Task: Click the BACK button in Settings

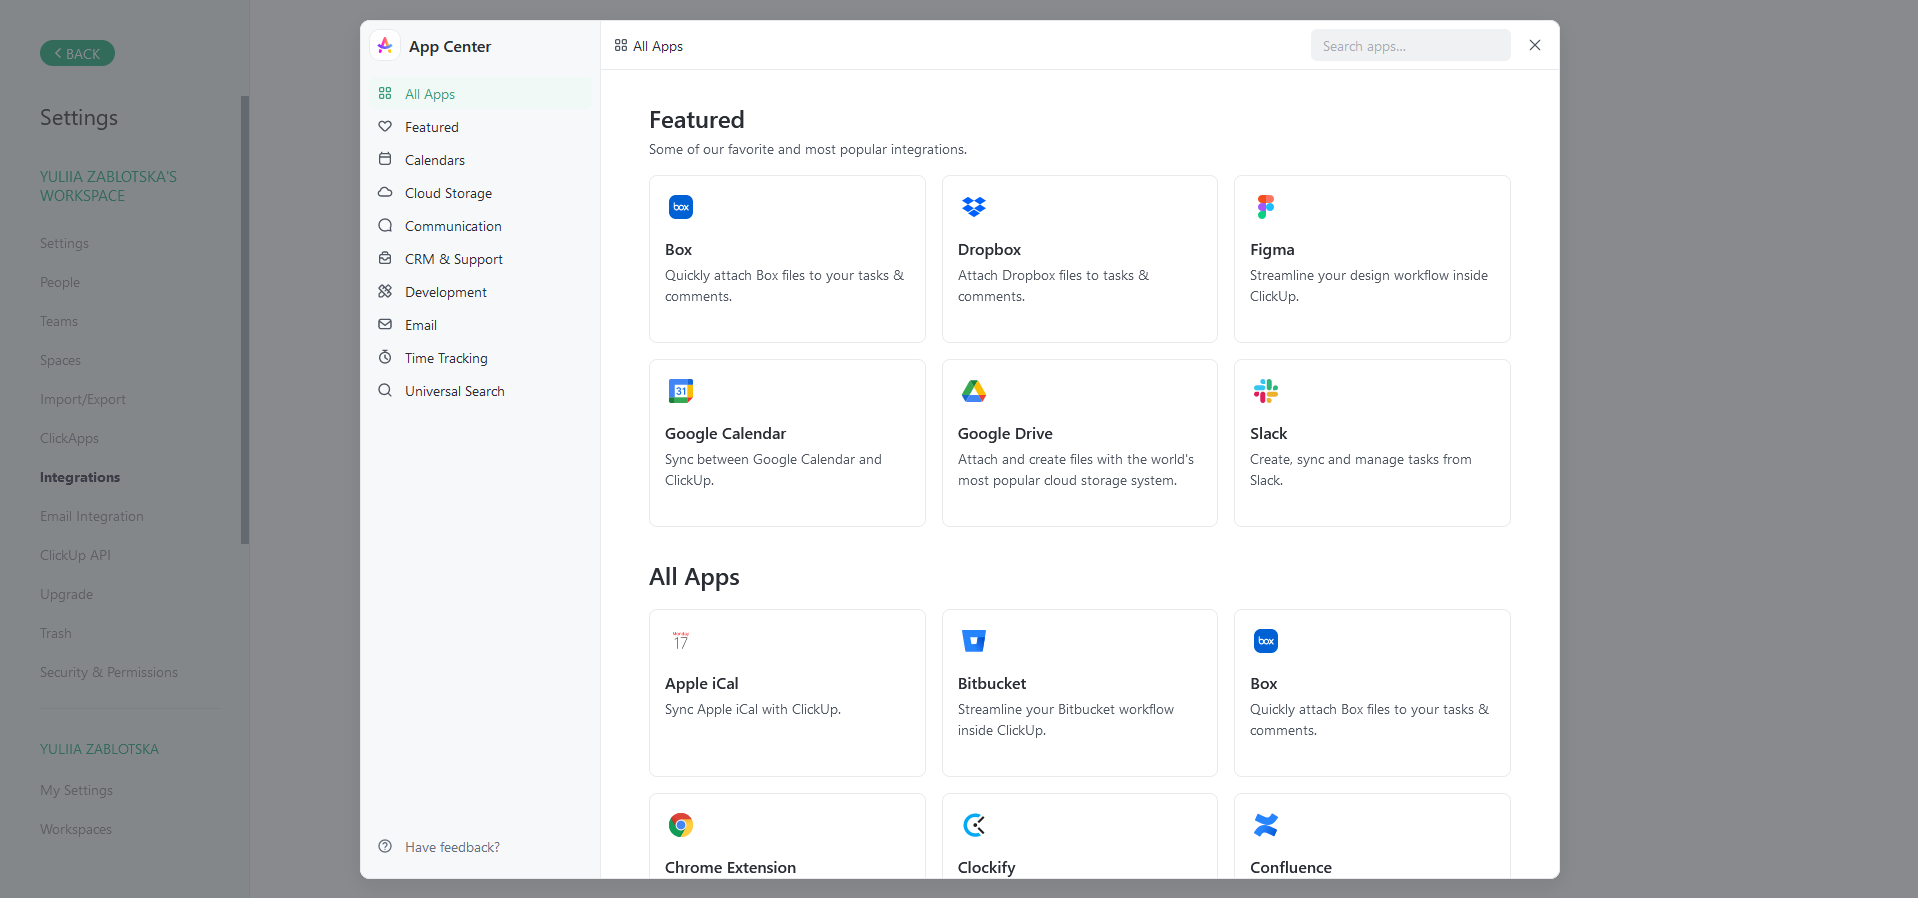Action: tap(77, 53)
